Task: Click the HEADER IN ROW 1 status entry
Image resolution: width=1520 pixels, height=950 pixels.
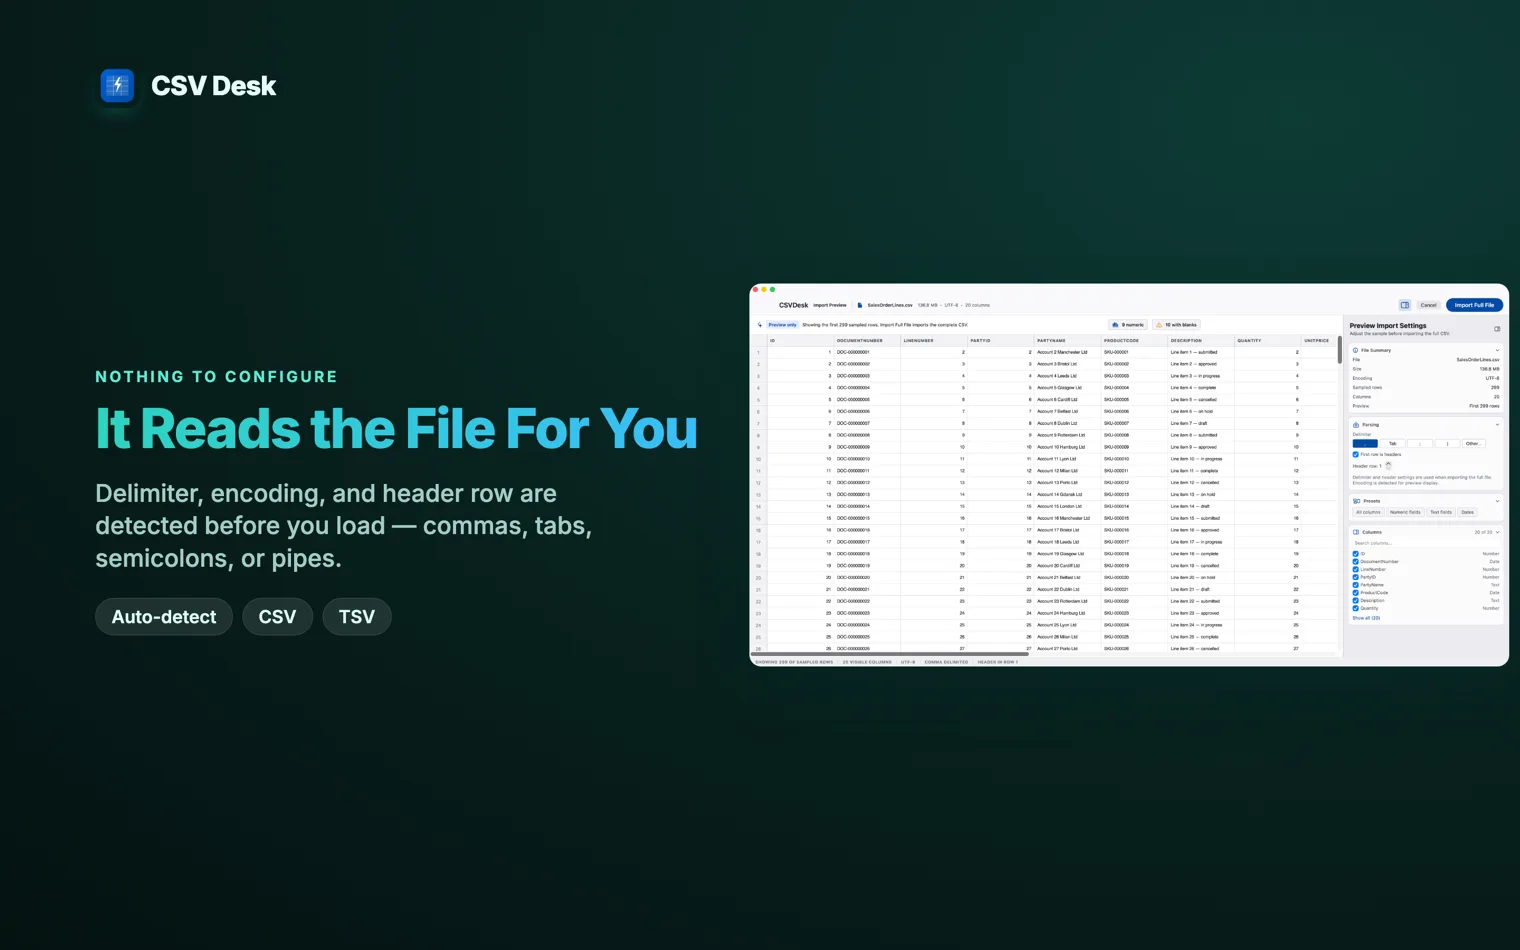Action: click(x=997, y=662)
